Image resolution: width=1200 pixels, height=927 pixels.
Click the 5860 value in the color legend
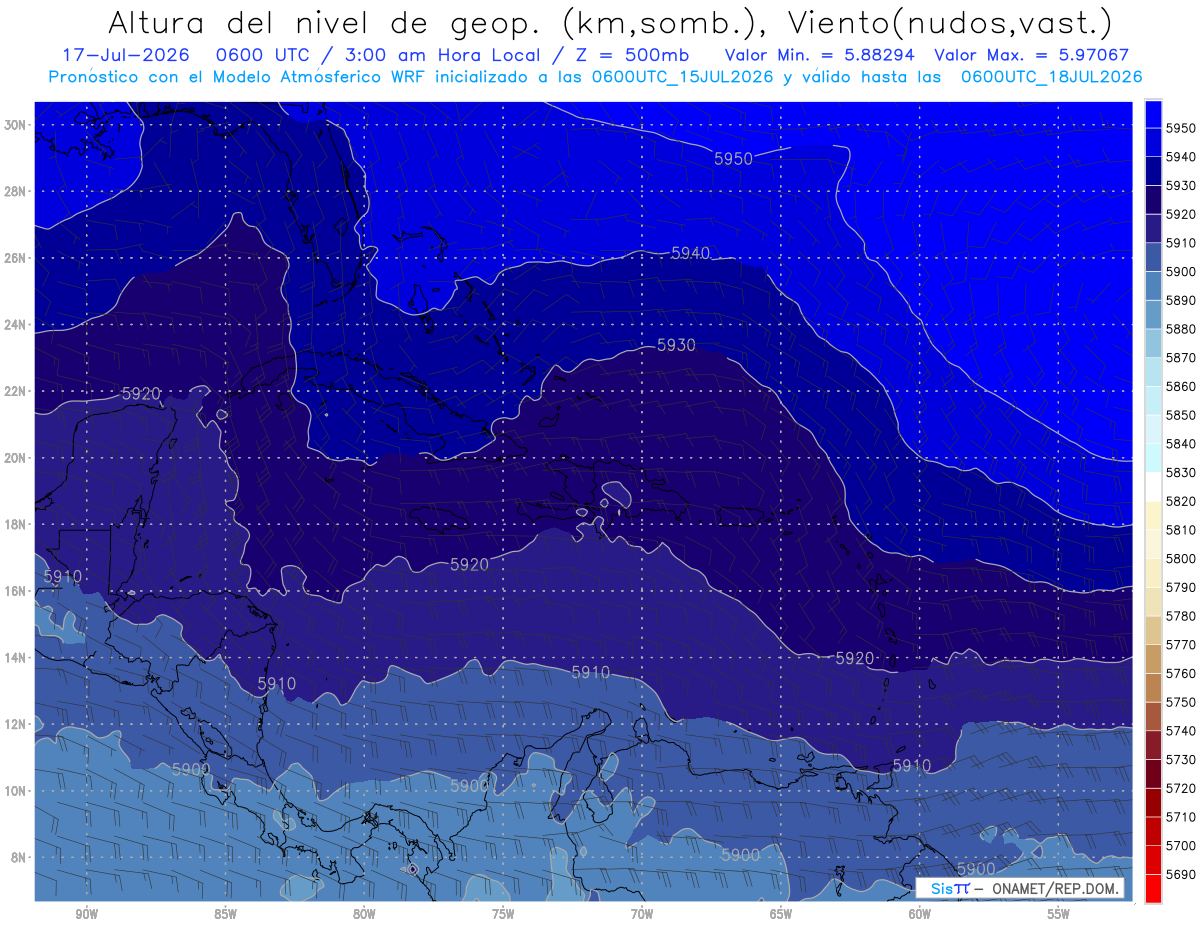(x=1180, y=387)
